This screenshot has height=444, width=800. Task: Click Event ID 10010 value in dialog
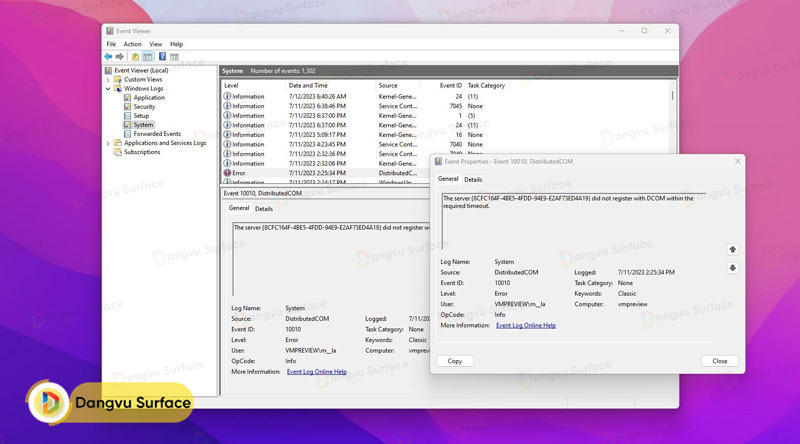(502, 283)
